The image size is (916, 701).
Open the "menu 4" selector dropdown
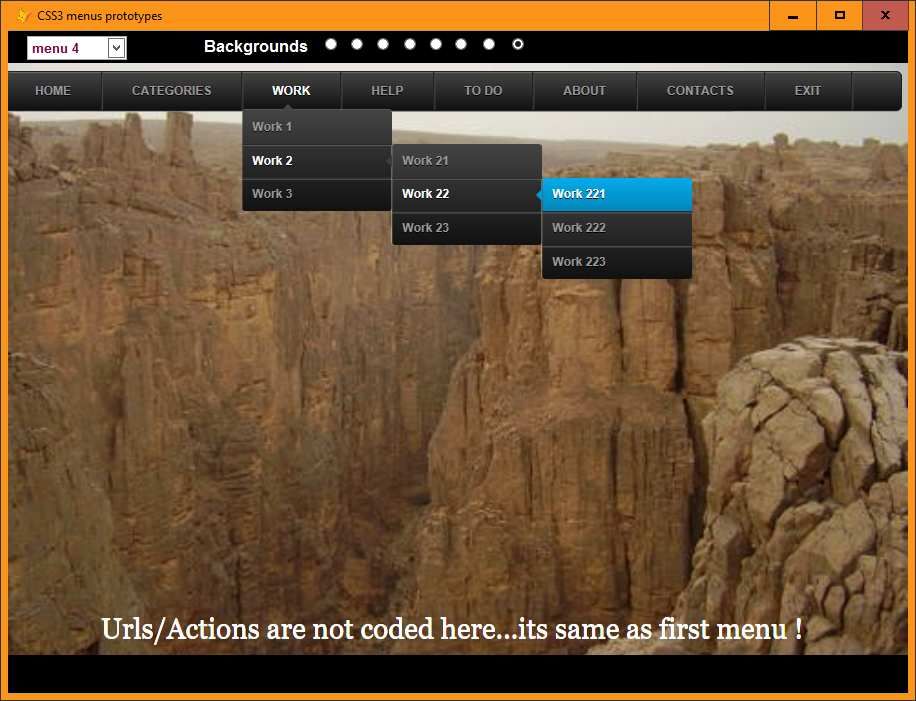click(x=115, y=47)
